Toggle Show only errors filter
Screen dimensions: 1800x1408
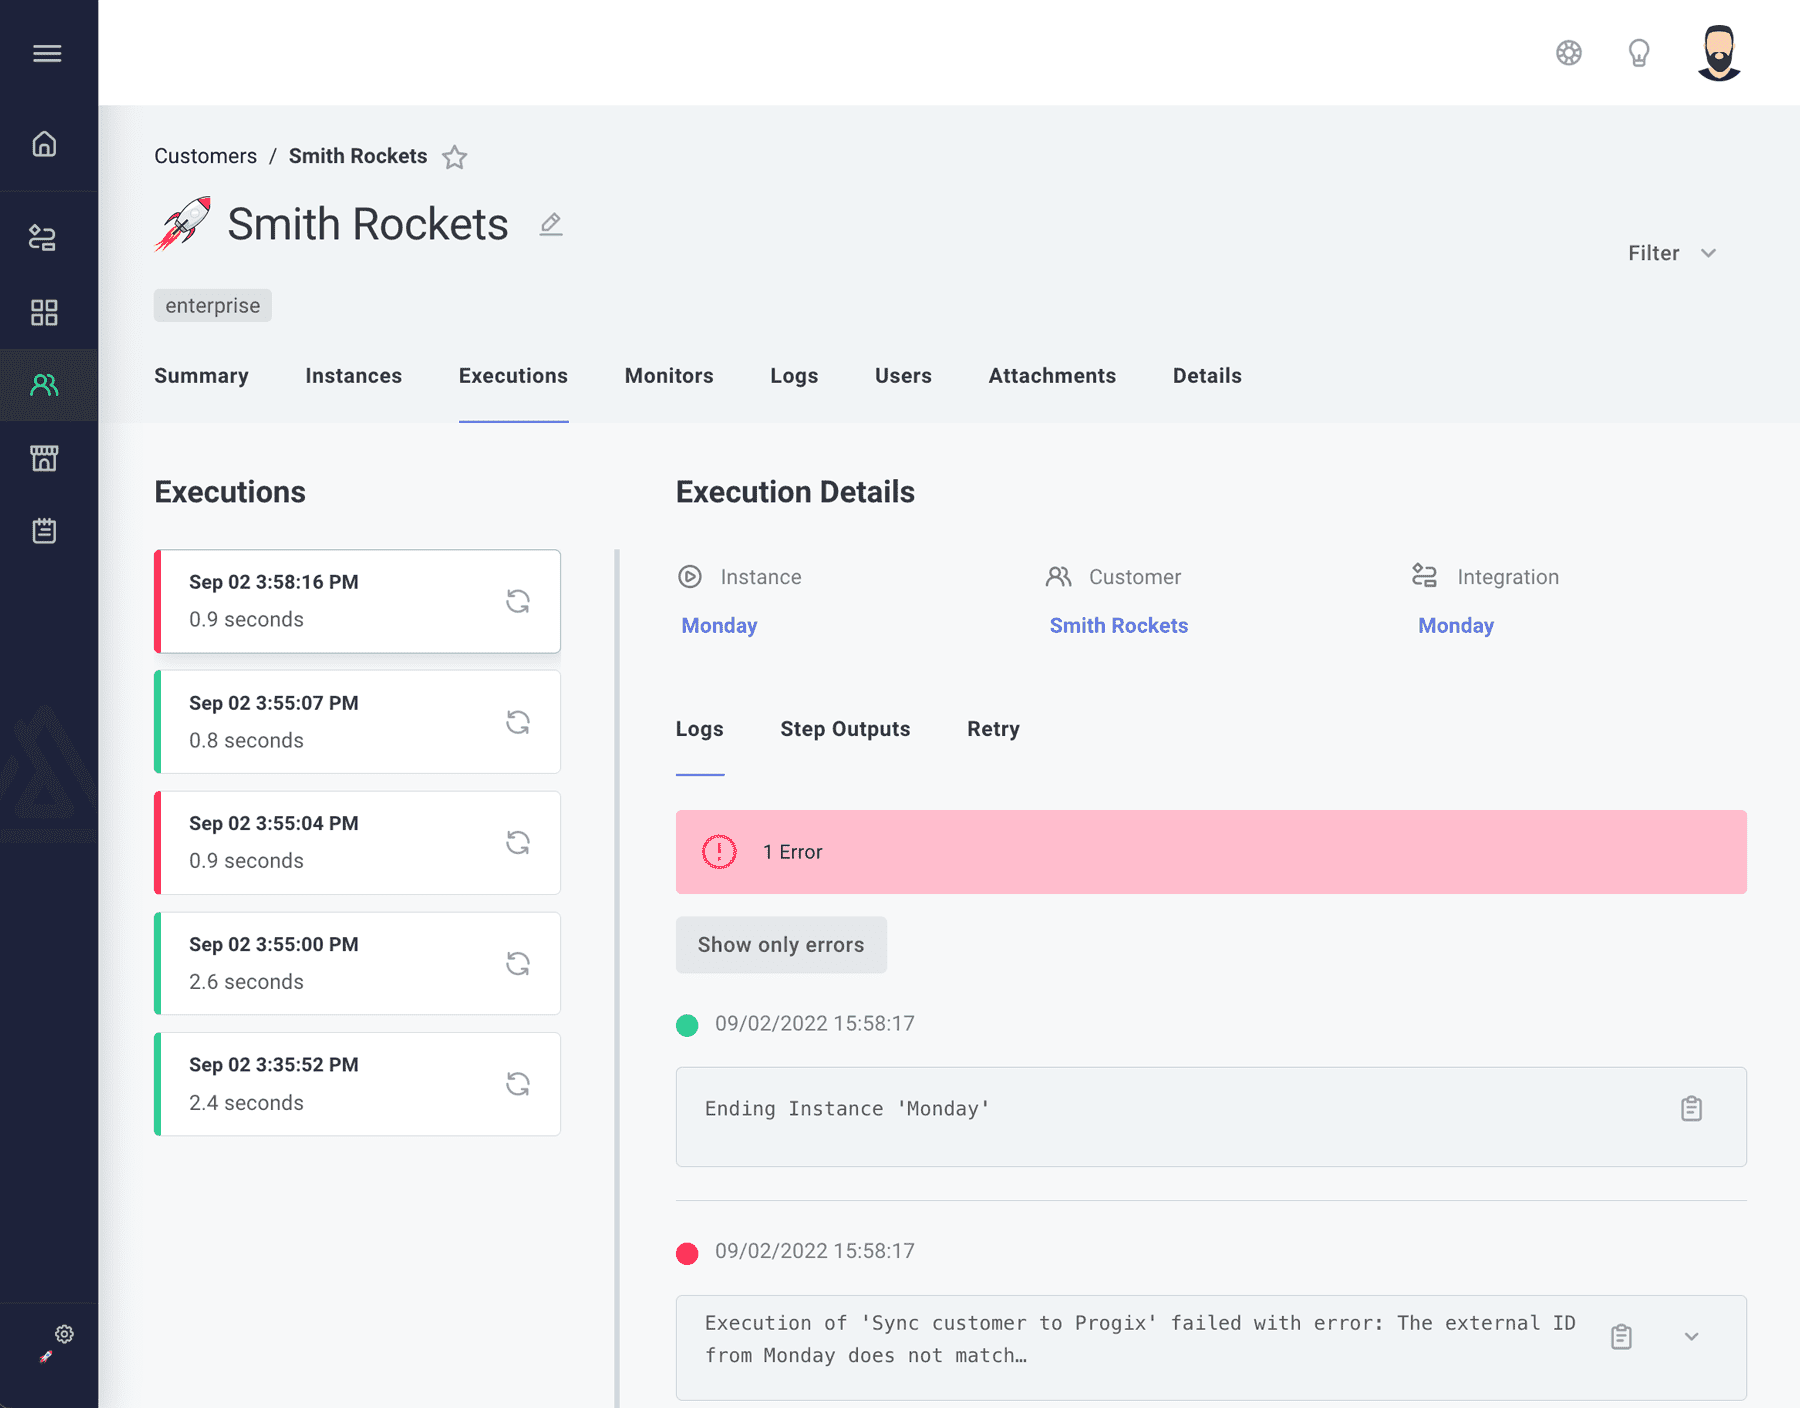click(781, 944)
